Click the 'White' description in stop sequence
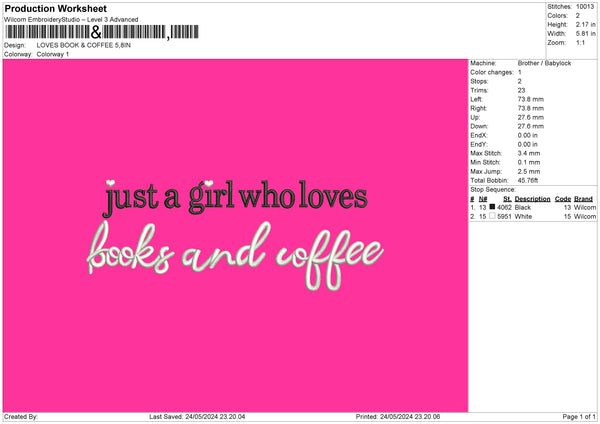 (x=523, y=217)
